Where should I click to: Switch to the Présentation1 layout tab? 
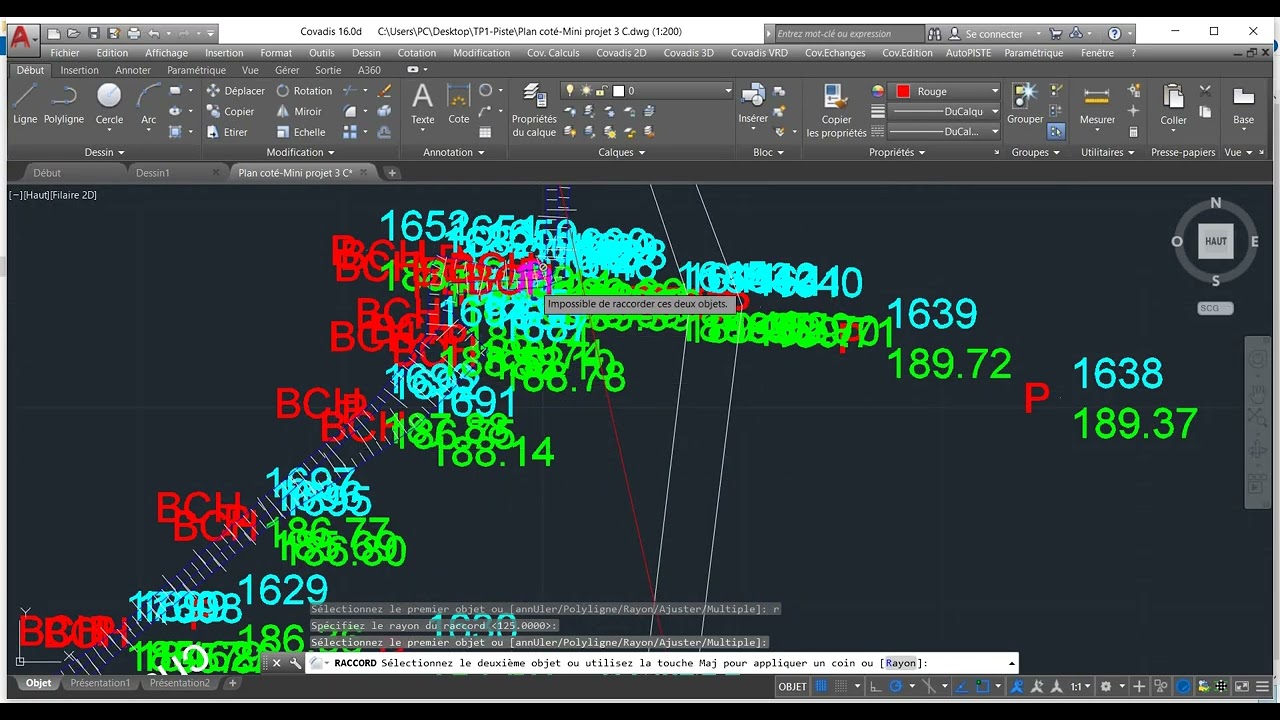tap(100, 683)
